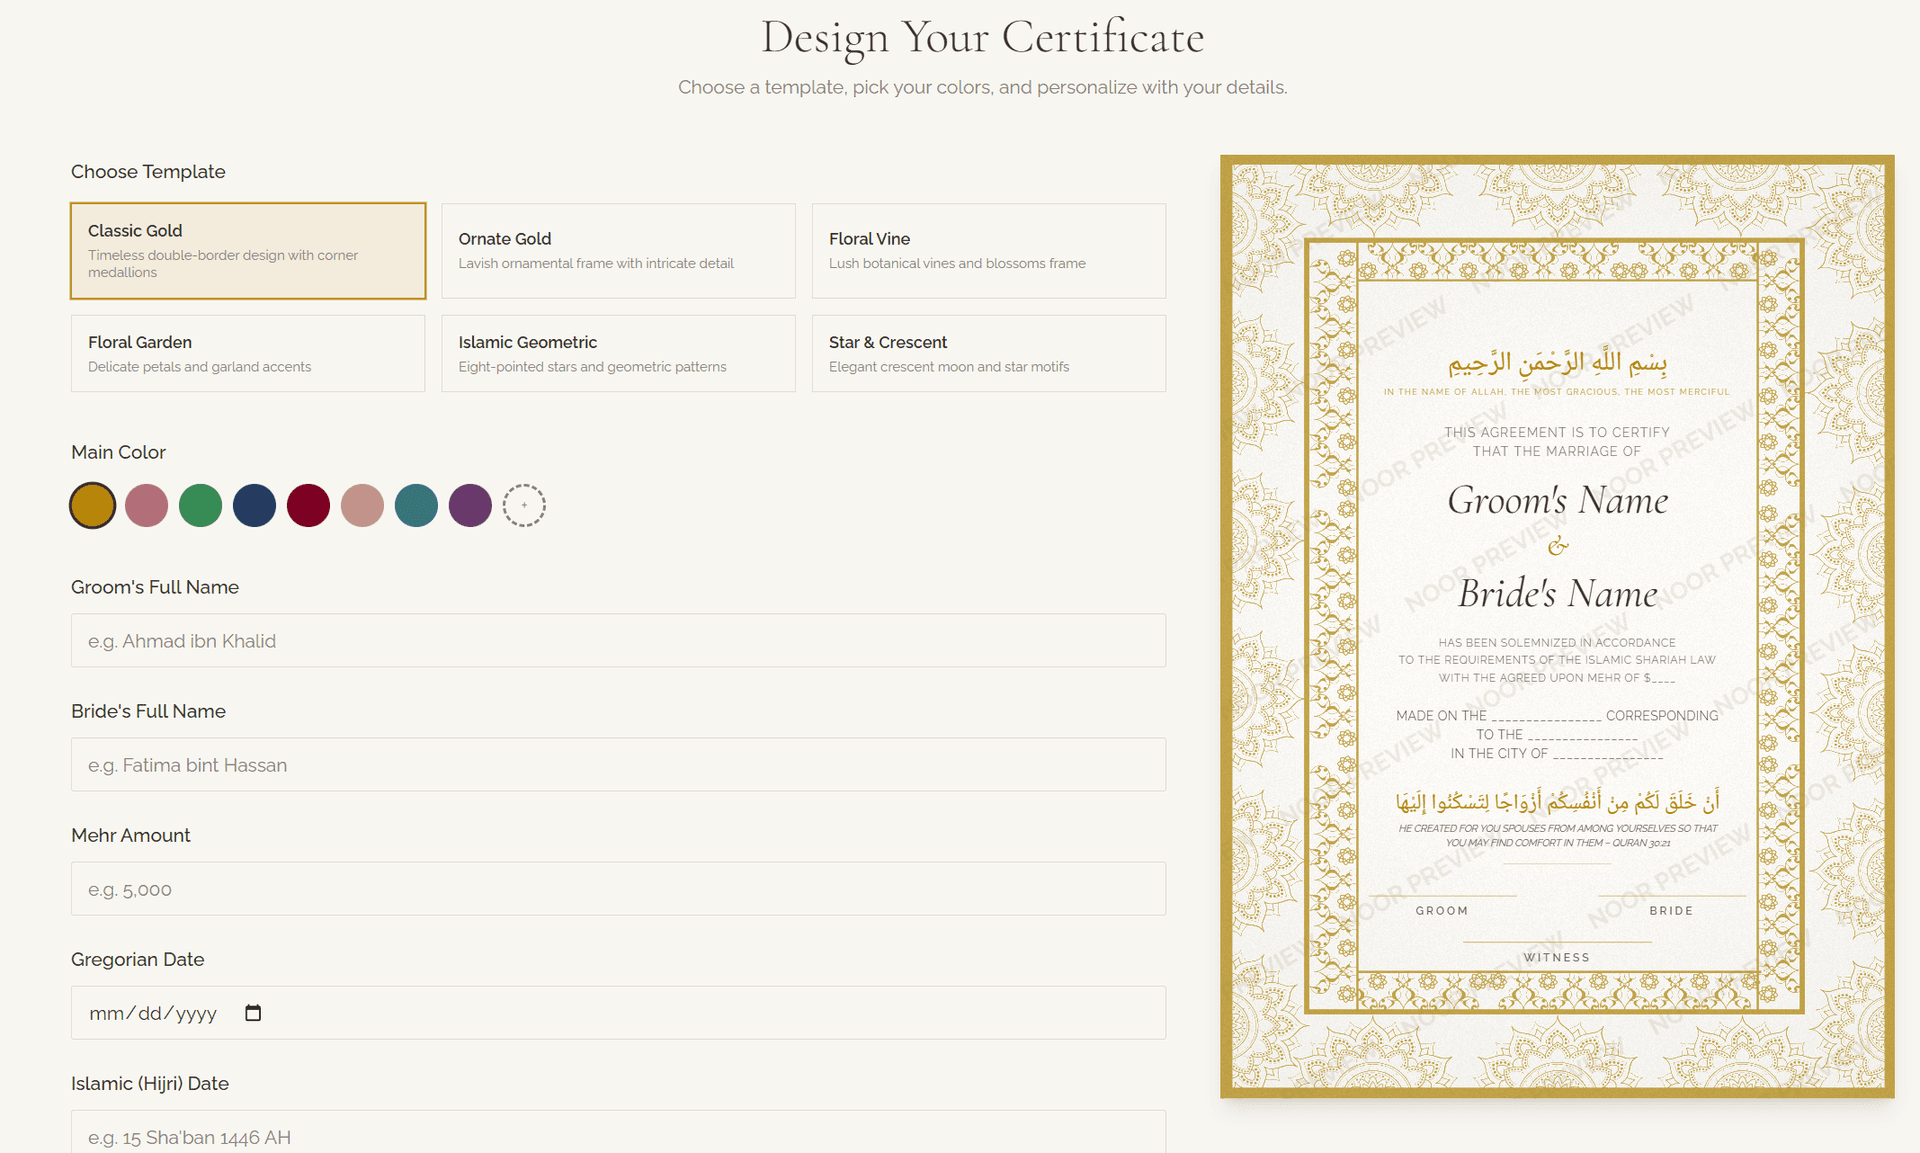Open the calendar picker in Gregorian Date field

click(x=253, y=1012)
